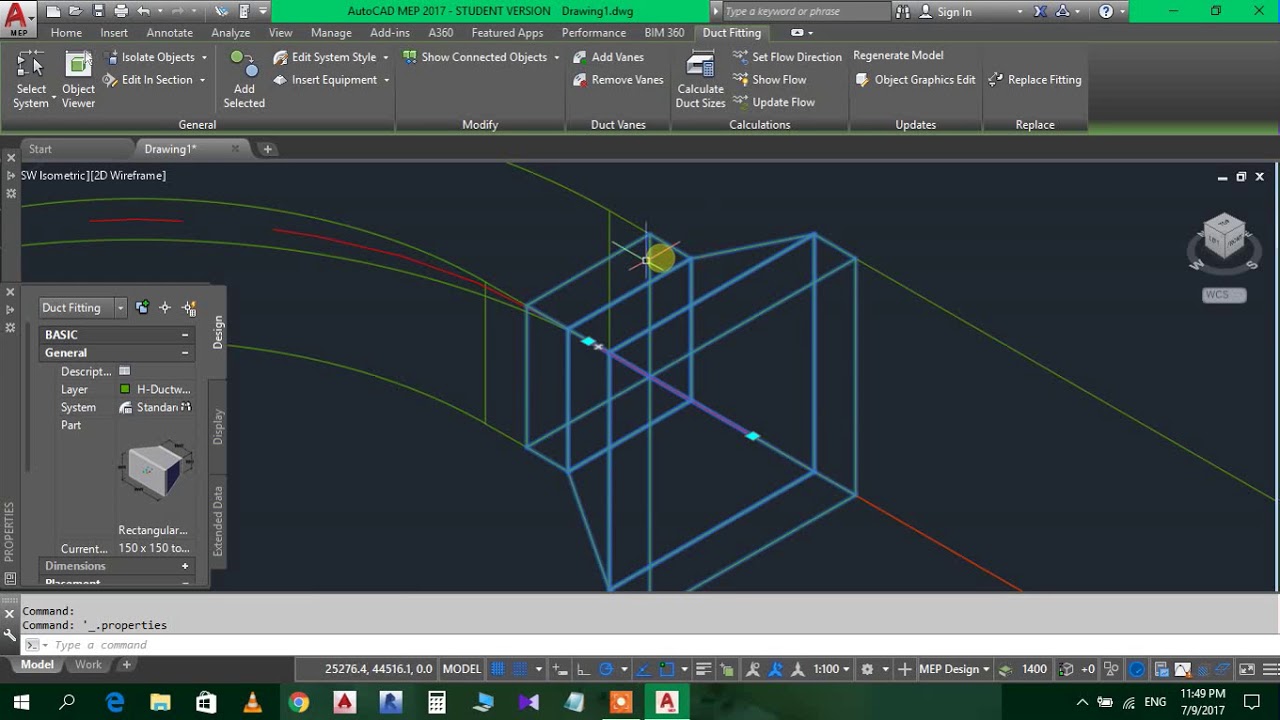1280x720 pixels.
Task: Open Isolate Objects dropdown
Action: point(204,58)
